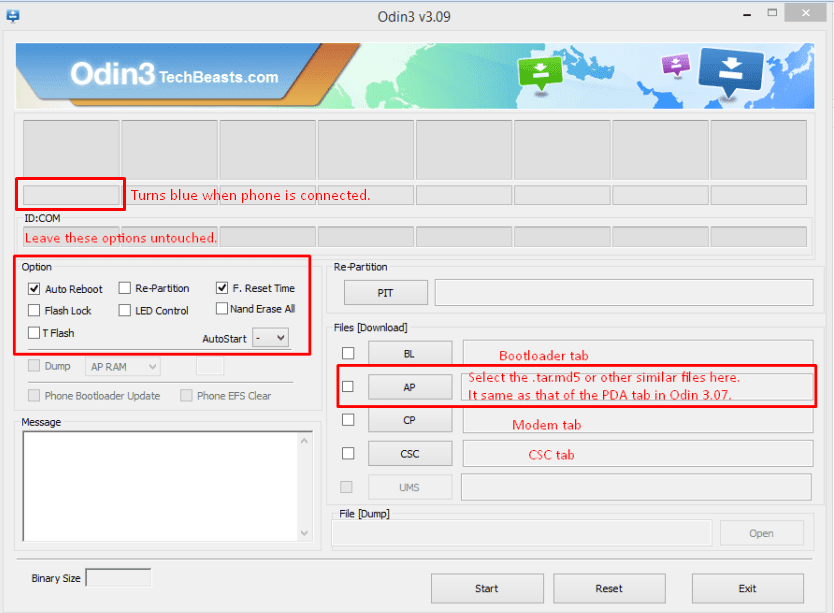Click Message box scroll down arrow

305,533
